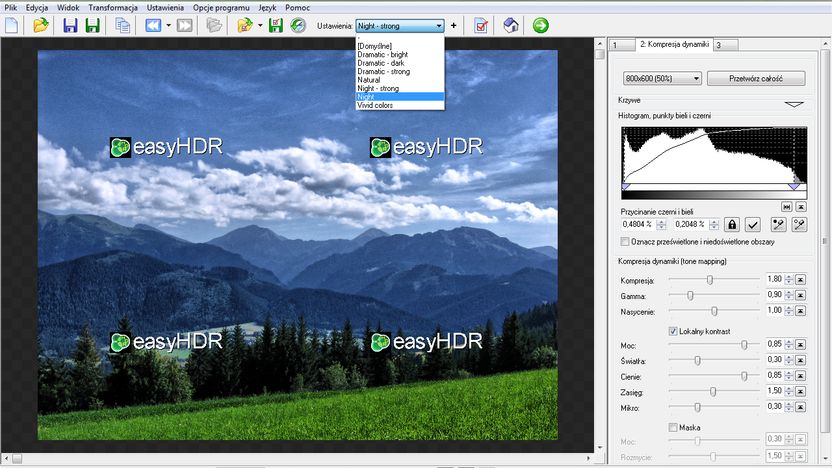Pick Dramatic - bright preset
Viewport: 832px width, 468px height.
[400, 54]
